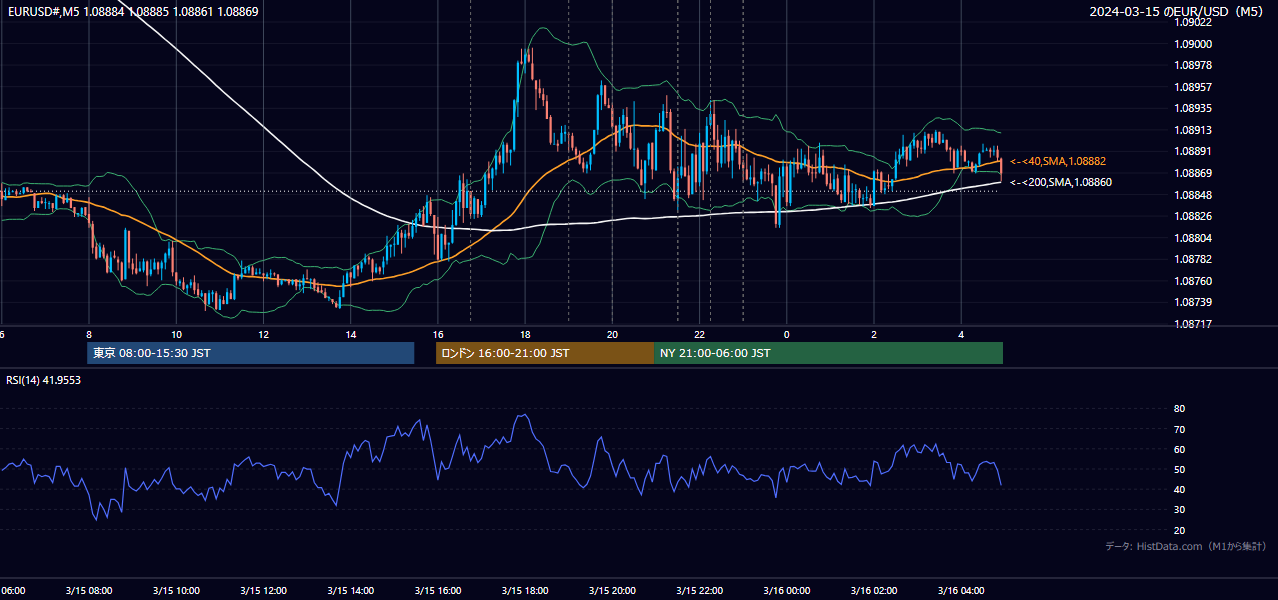Click RSI scale level 80

tap(1179, 409)
